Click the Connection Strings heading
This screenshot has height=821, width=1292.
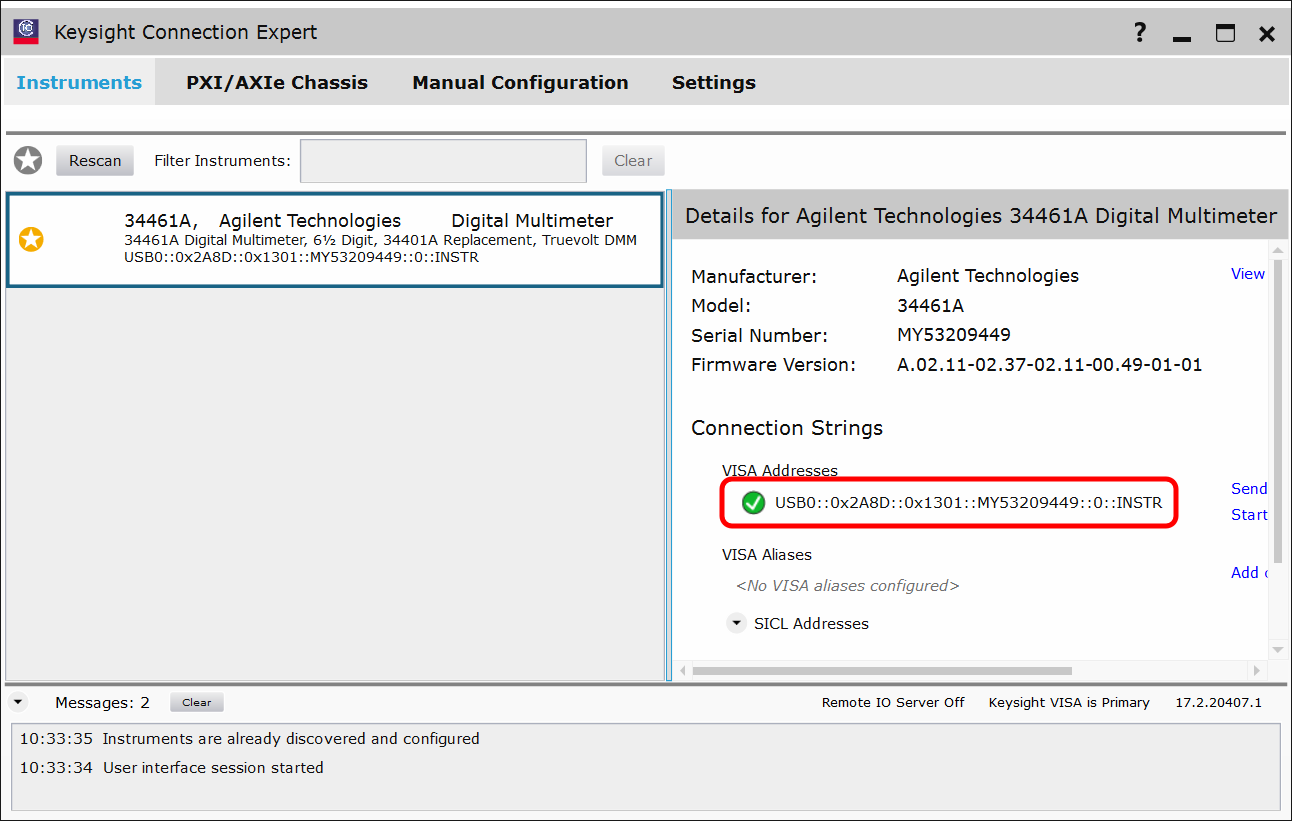(x=787, y=428)
